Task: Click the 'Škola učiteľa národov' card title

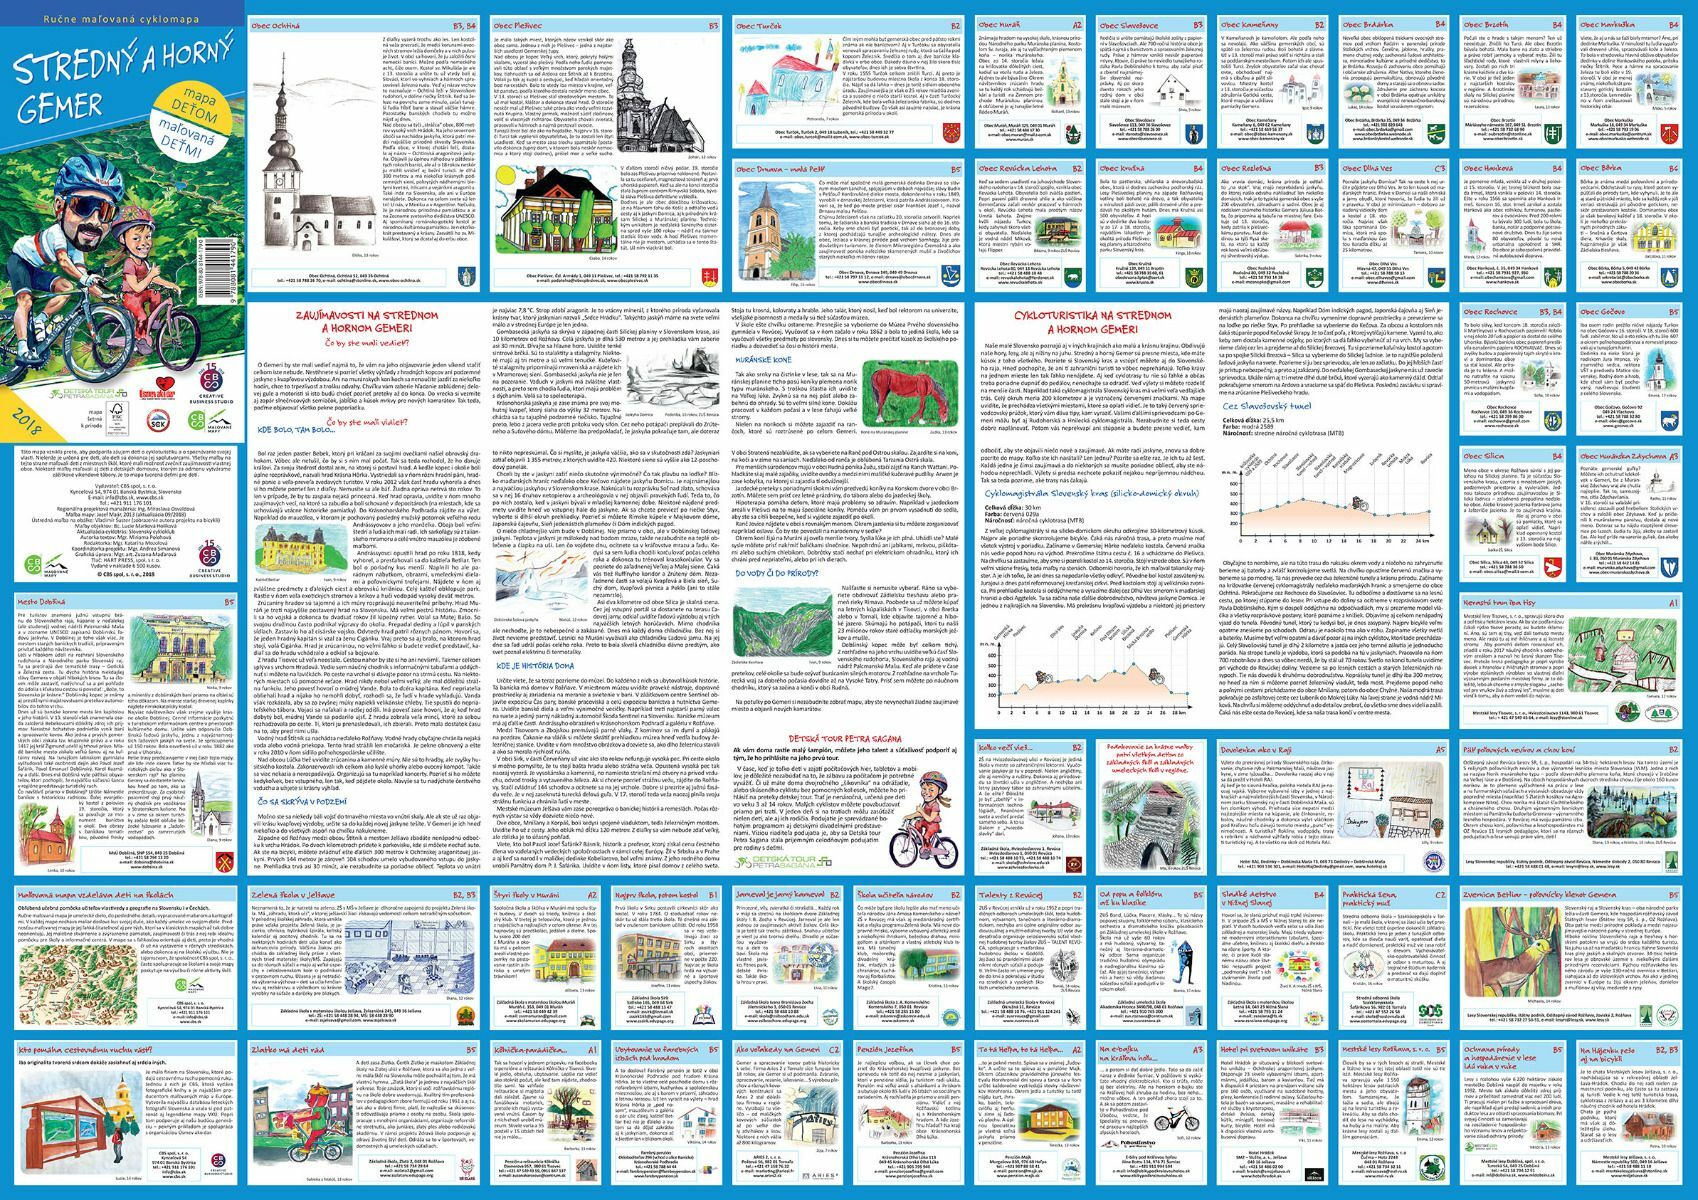Action: (x=896, y=895)
